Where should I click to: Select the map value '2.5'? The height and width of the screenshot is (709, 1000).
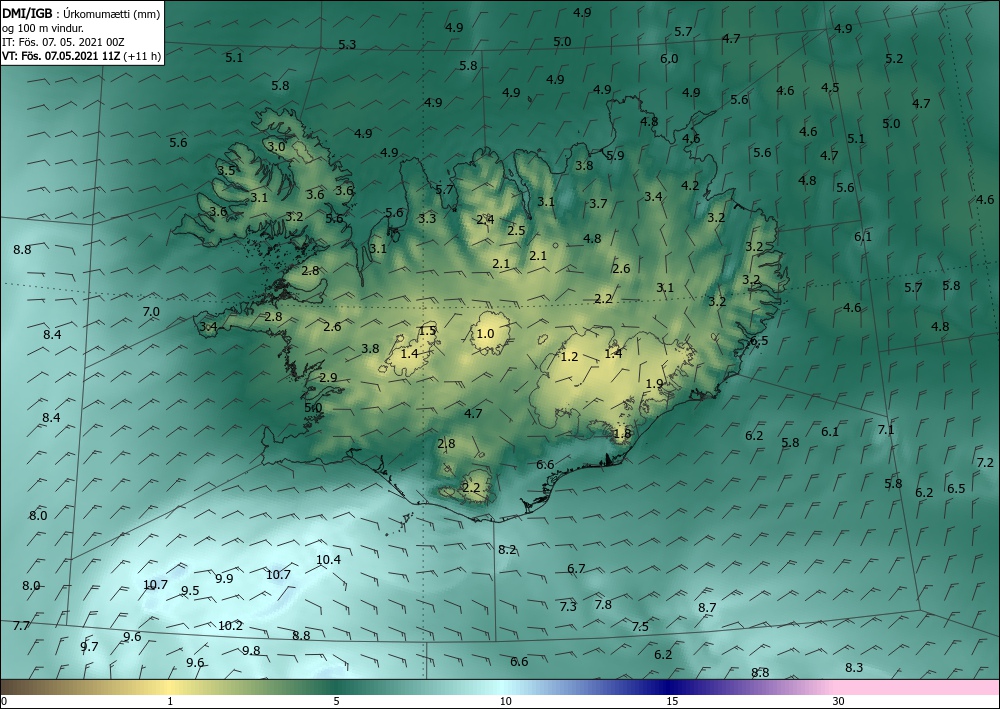(516, 231)
